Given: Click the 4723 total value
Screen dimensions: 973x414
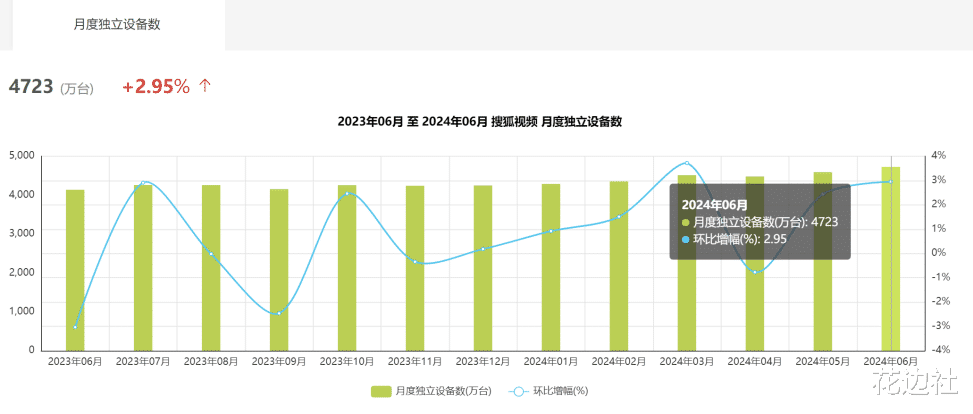Looking at the screenshot, I should pos(30,87).
